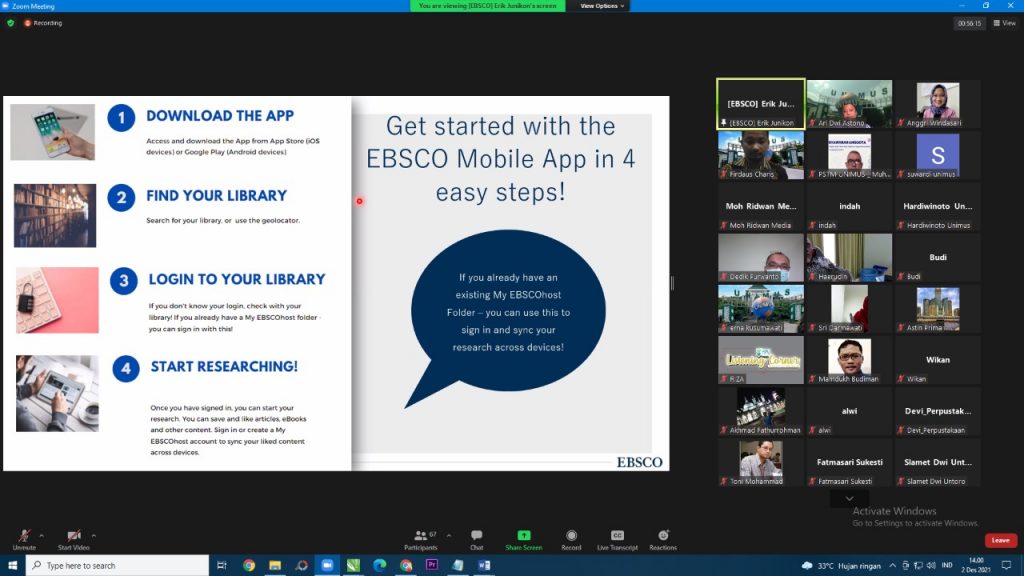
Task: Click the Windows taskbar search box
Action: (x=118, y=565)
